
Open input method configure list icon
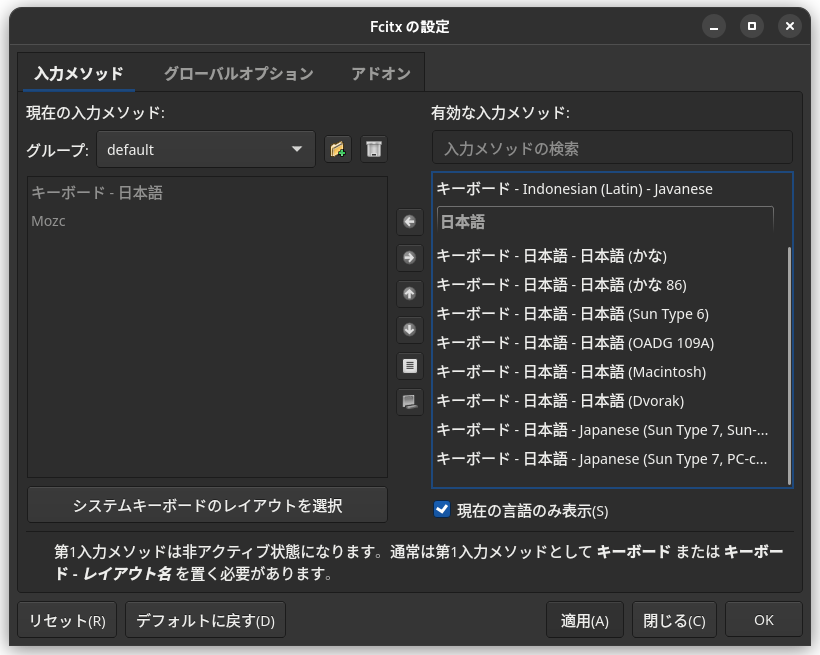click(x=409, y=366)
